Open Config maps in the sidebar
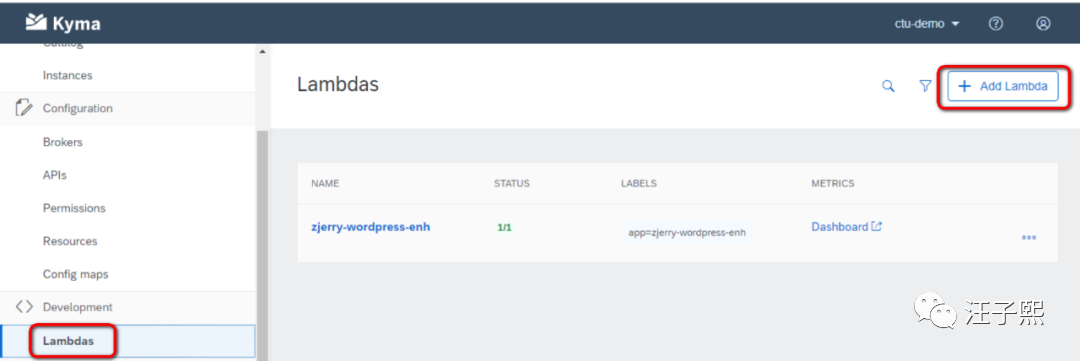The image size is (1080, 361). point(75,274)
